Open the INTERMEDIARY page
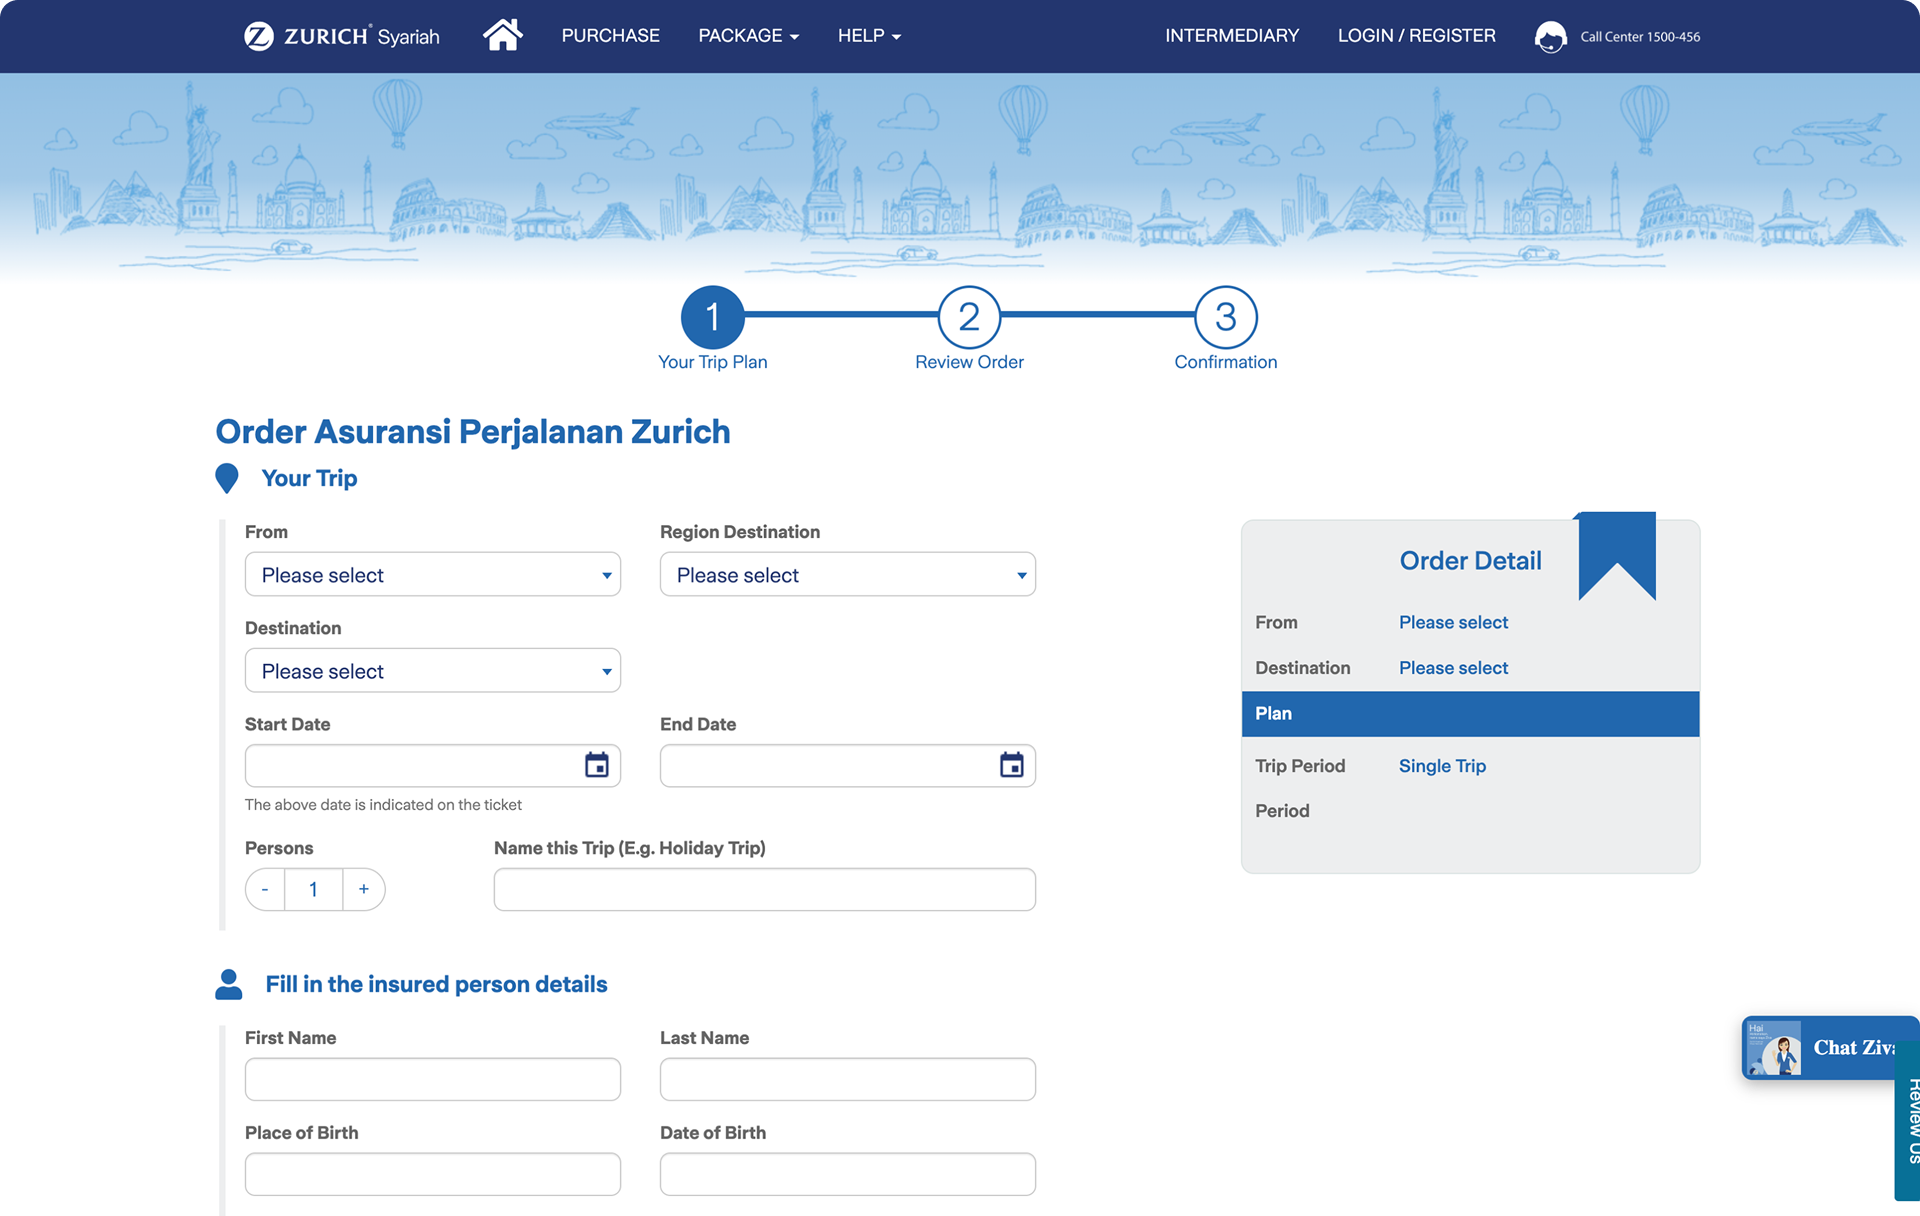 (1232, 36)
